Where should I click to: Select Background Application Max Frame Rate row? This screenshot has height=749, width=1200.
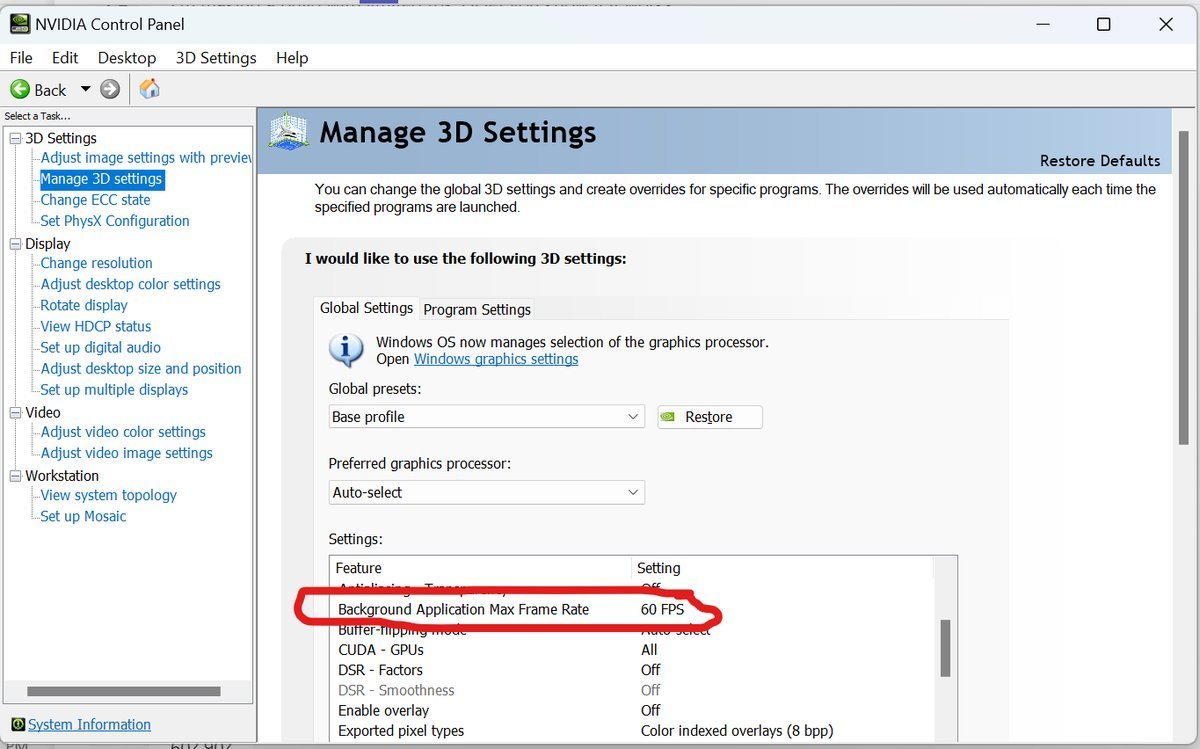coord(632,609)
